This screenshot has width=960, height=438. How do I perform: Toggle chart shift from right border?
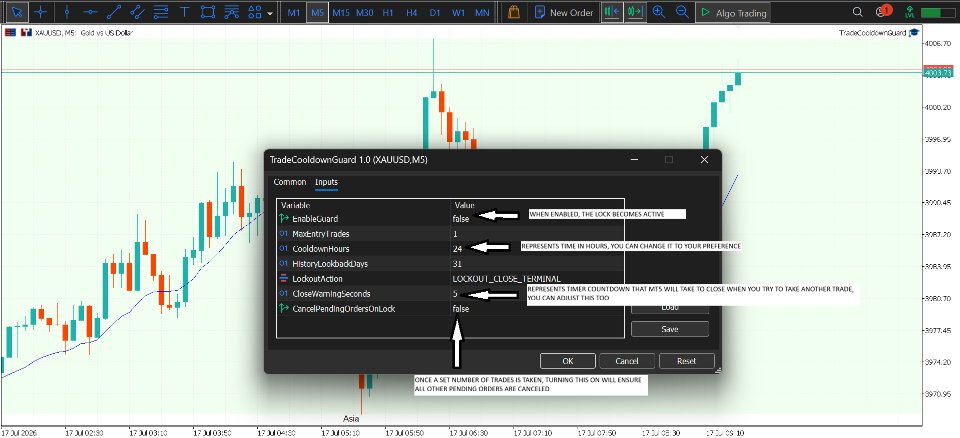click(x=610, y=12)
